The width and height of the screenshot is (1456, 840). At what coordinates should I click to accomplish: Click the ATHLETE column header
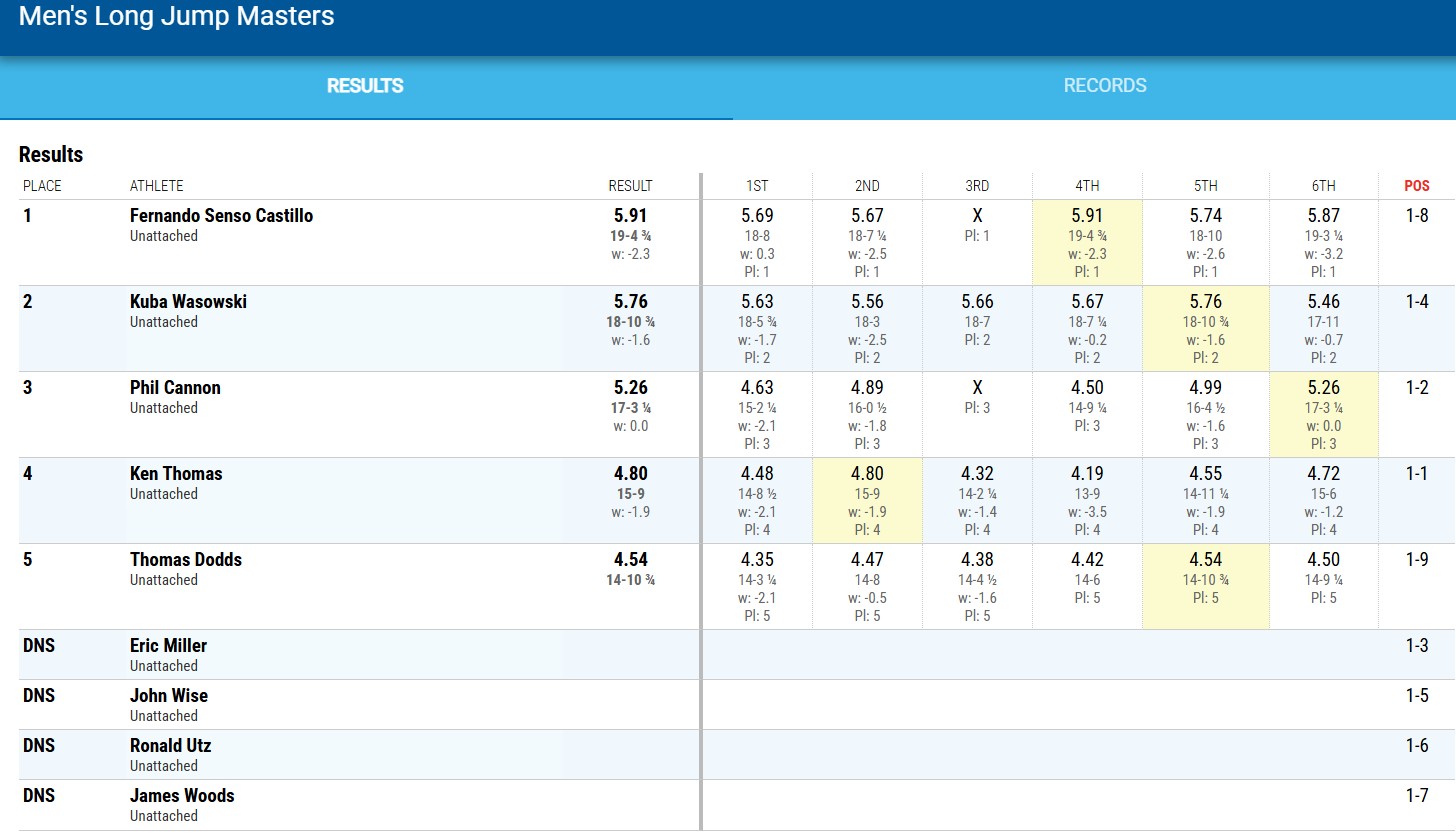[157, 186]
